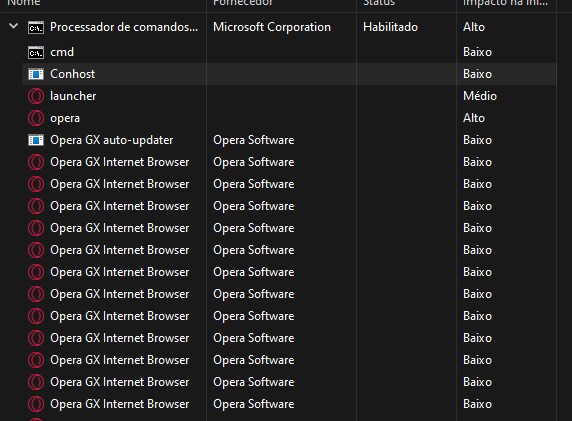Viewport: 572px width, 421px height.
Task: Select the Opera GX auto-updater entry
Action: (x=112, y=140)
